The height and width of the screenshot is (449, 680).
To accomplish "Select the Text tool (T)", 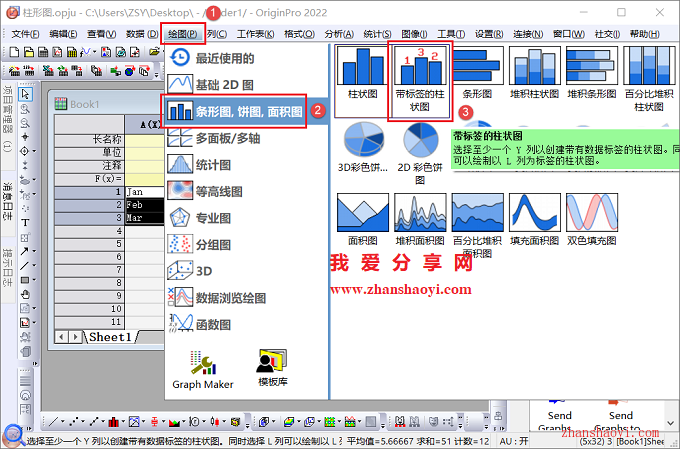I will pos(25,223).
